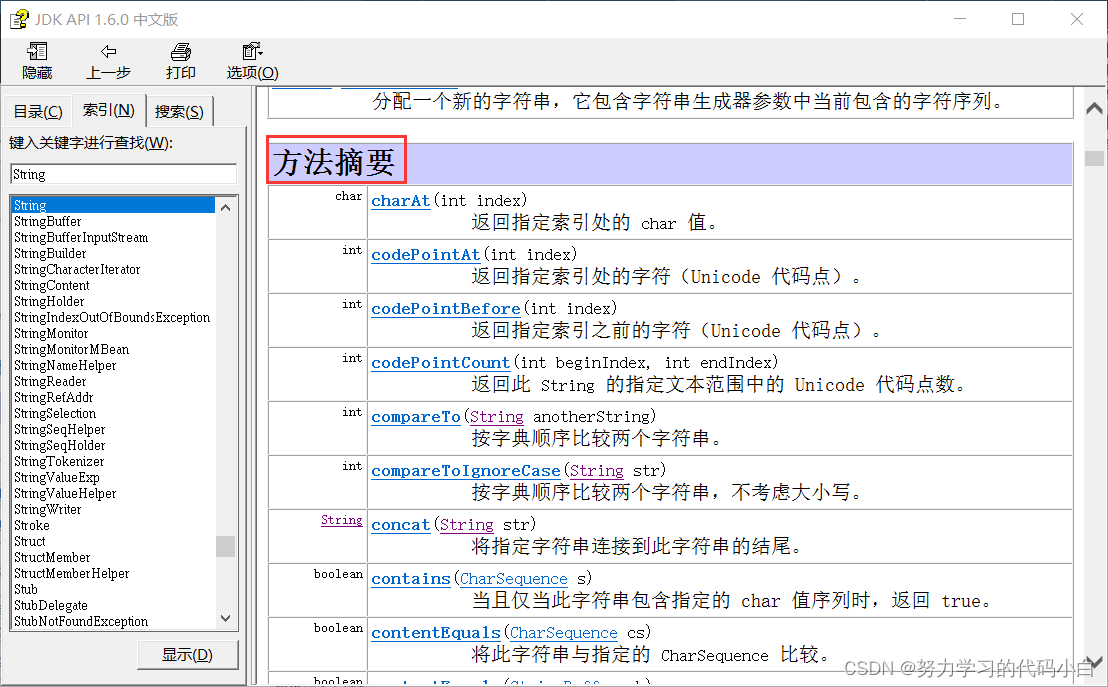
Task: Select StringMonitorMBean index entry
Action: 71,349
